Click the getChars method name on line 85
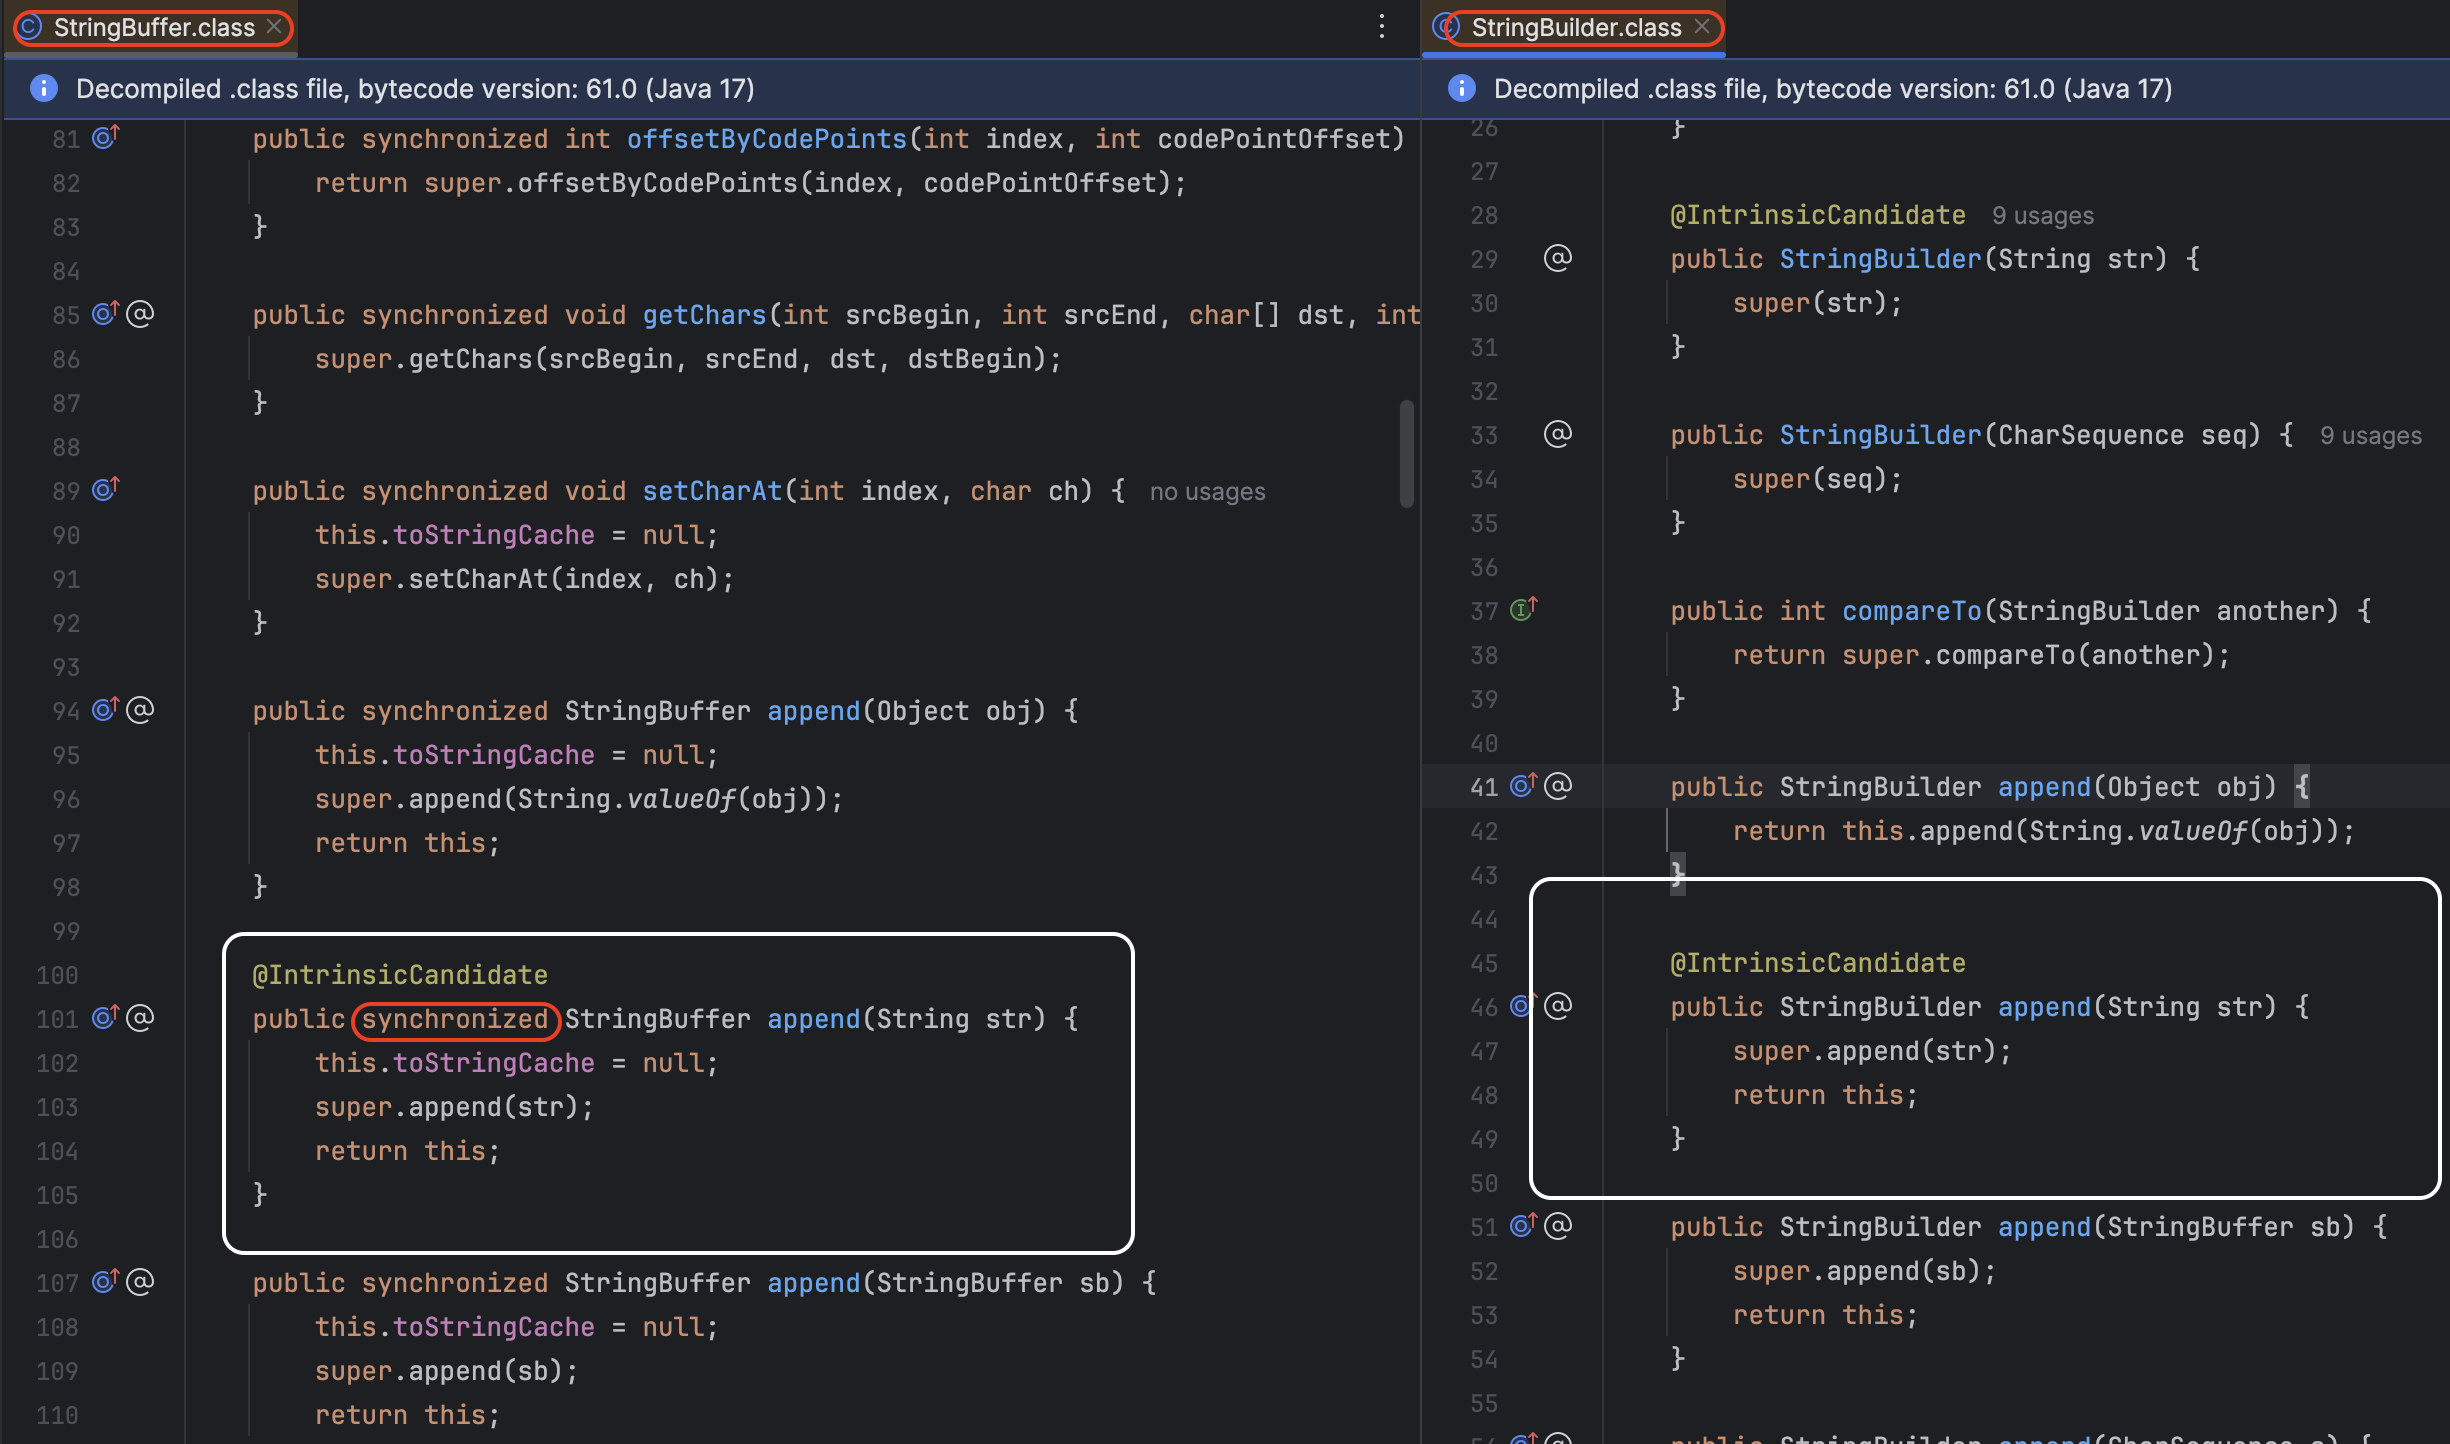 704,315
